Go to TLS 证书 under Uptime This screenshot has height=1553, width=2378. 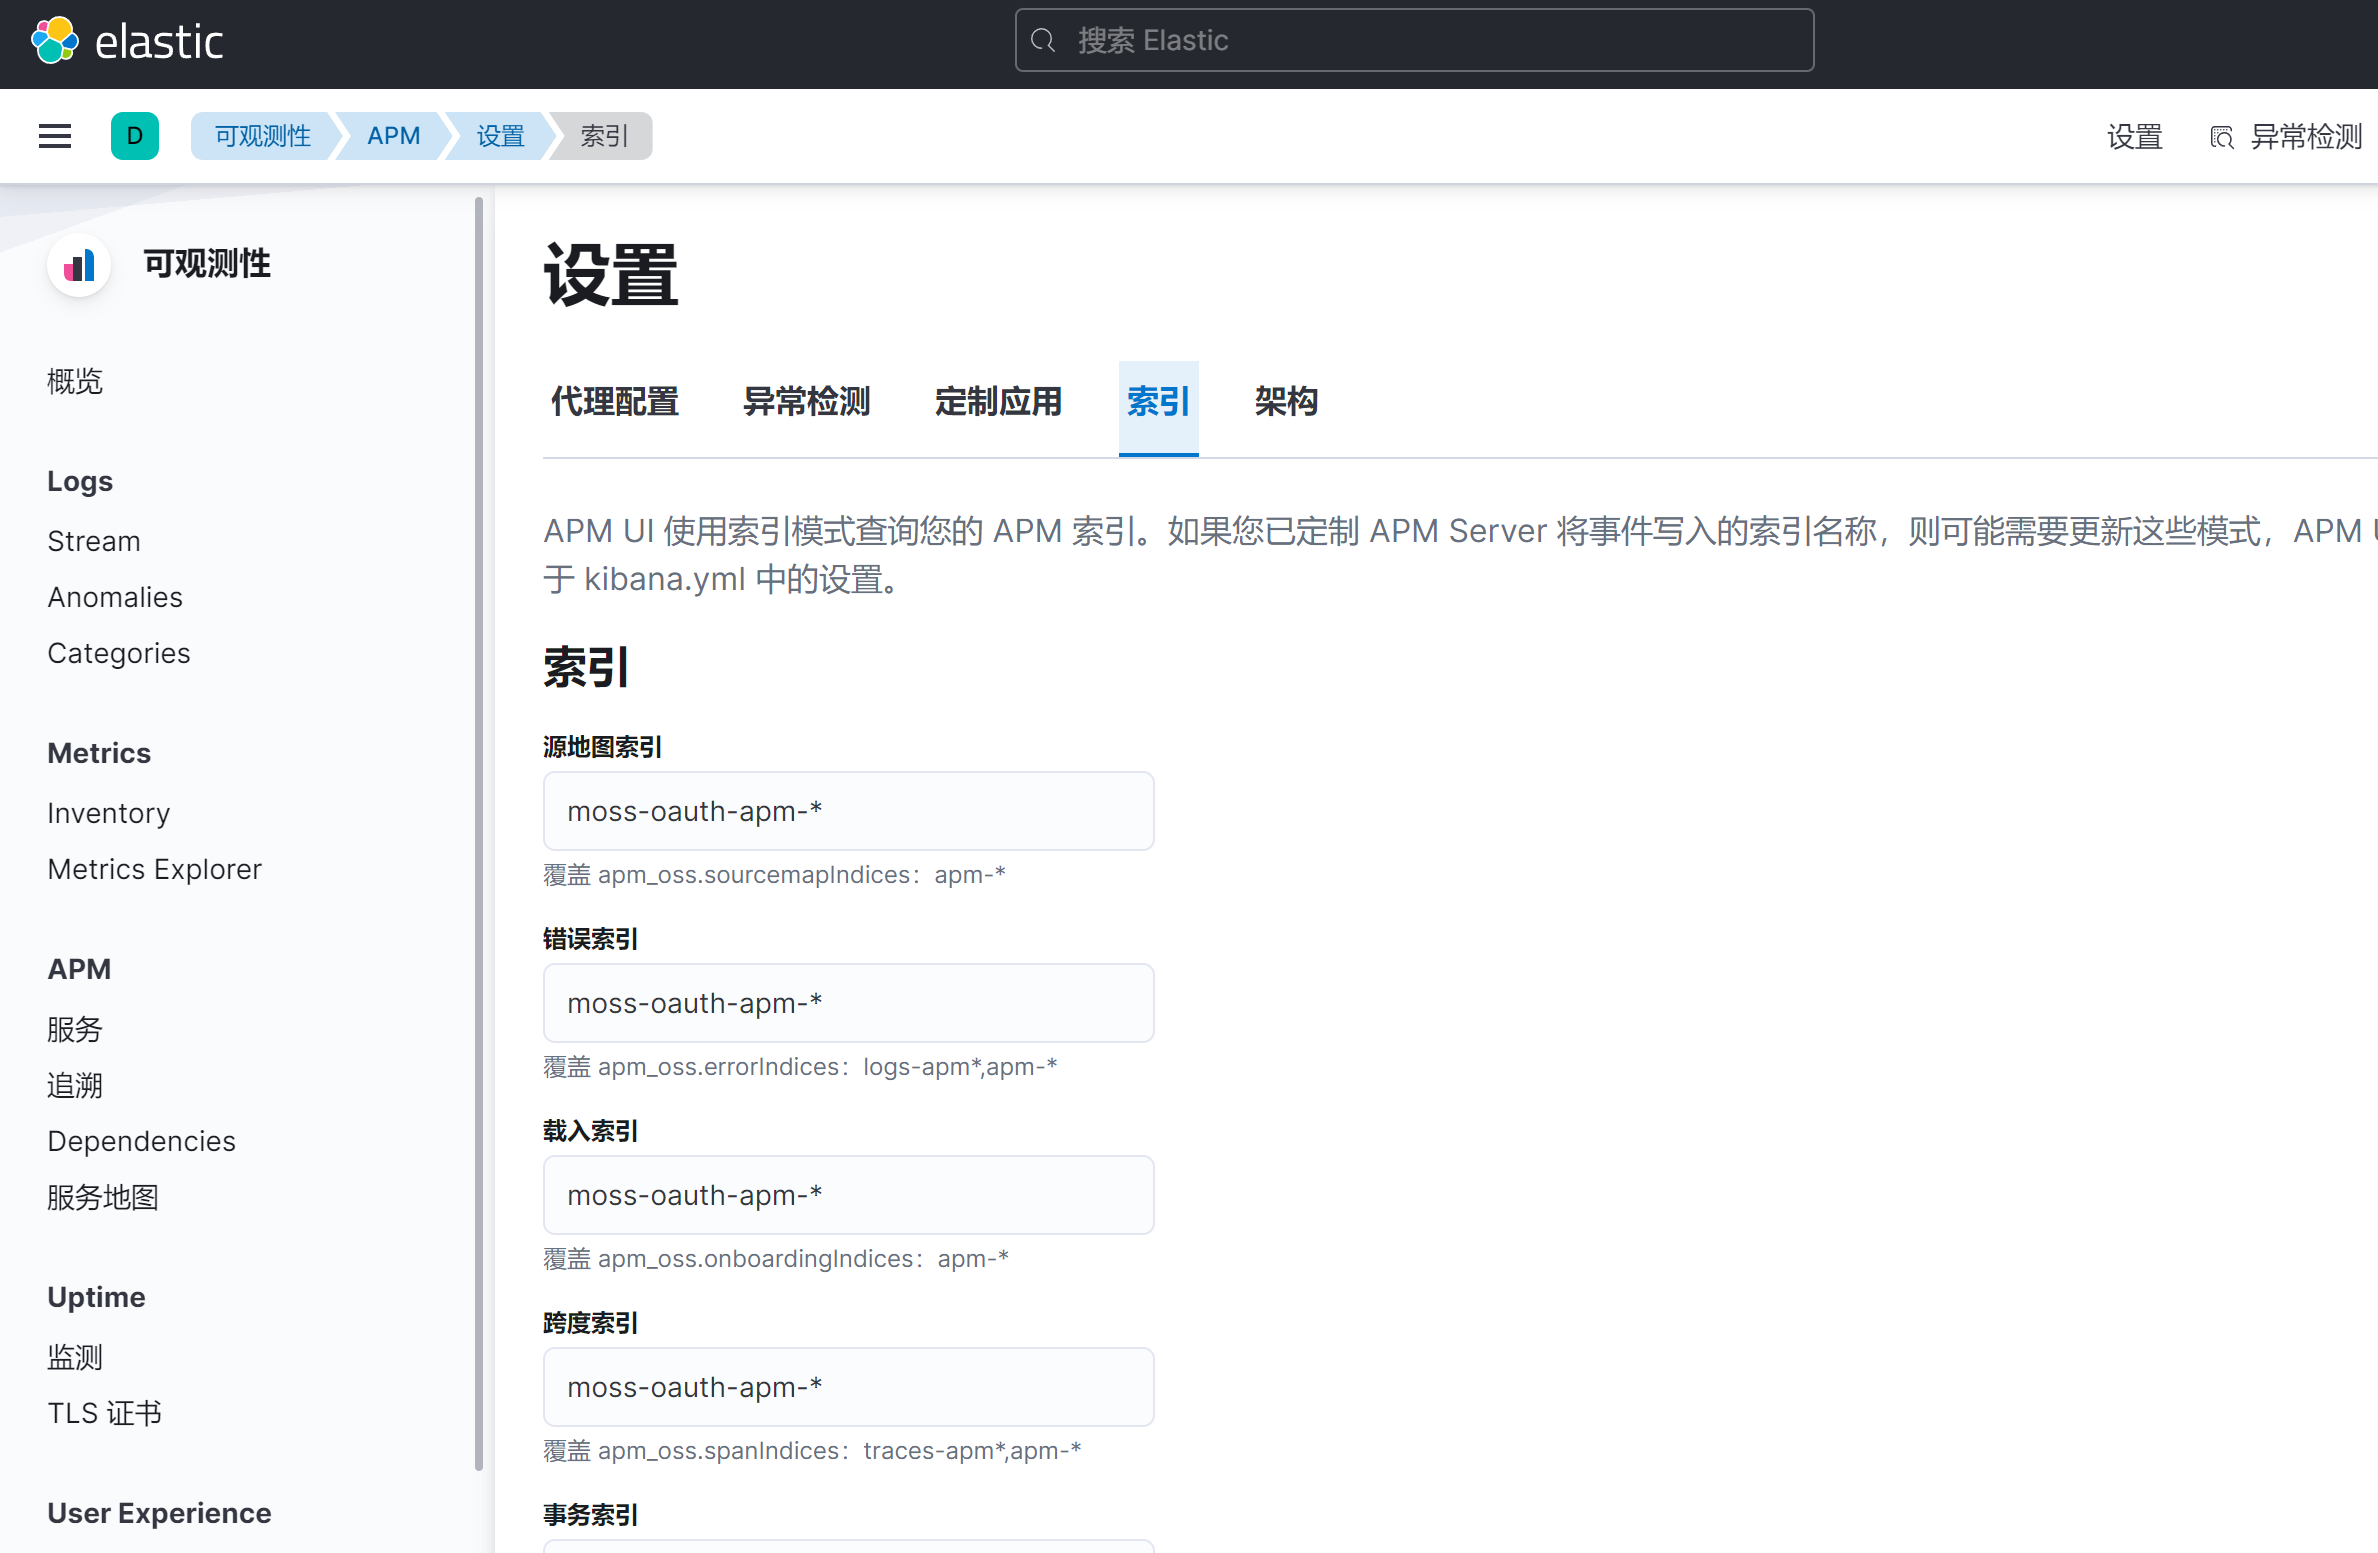pos(104,1412)
